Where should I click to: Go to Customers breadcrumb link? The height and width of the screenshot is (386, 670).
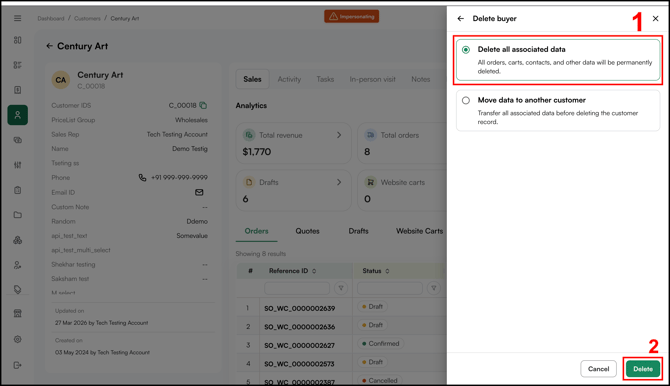click(x=87, y=18)
